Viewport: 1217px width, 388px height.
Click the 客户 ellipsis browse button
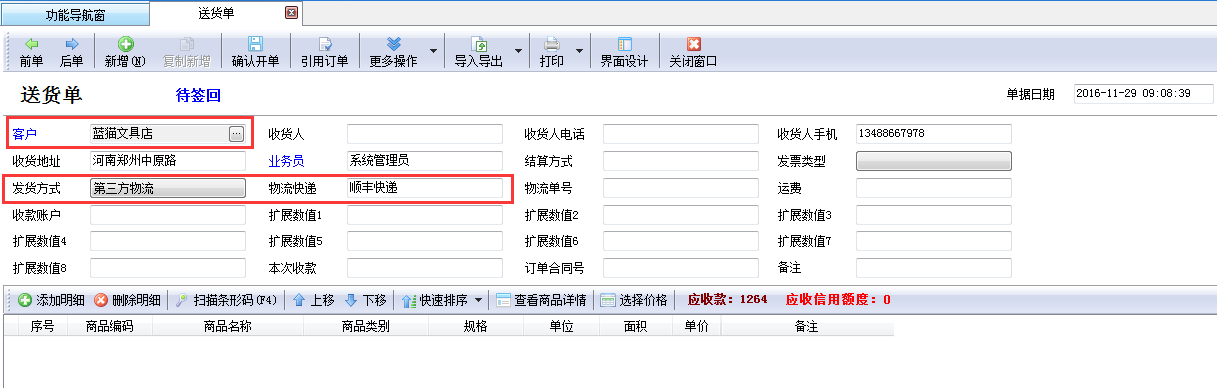(x=236, y=133)
